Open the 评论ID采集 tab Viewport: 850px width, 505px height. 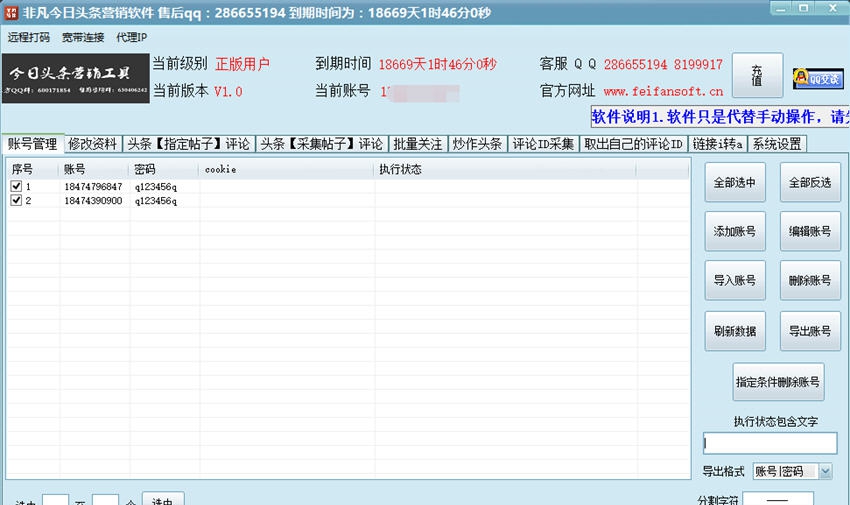[543, 144]
